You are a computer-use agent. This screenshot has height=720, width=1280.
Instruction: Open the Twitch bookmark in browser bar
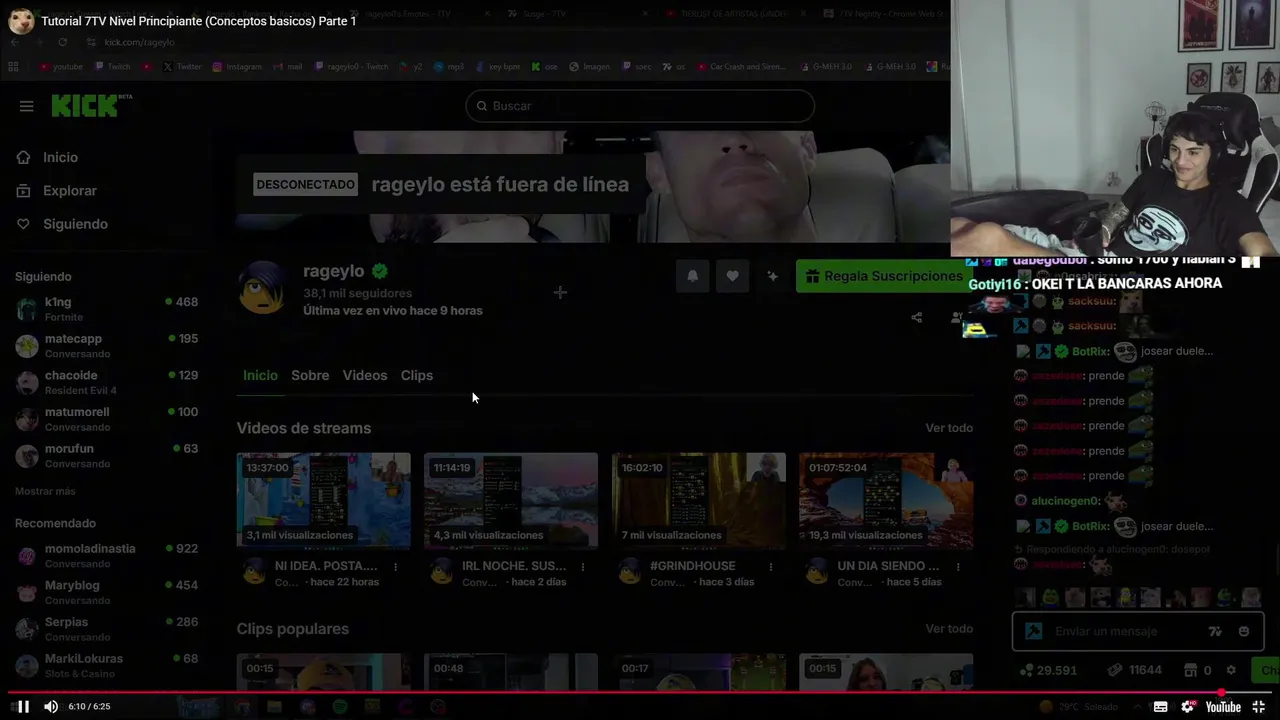(112, 67)
